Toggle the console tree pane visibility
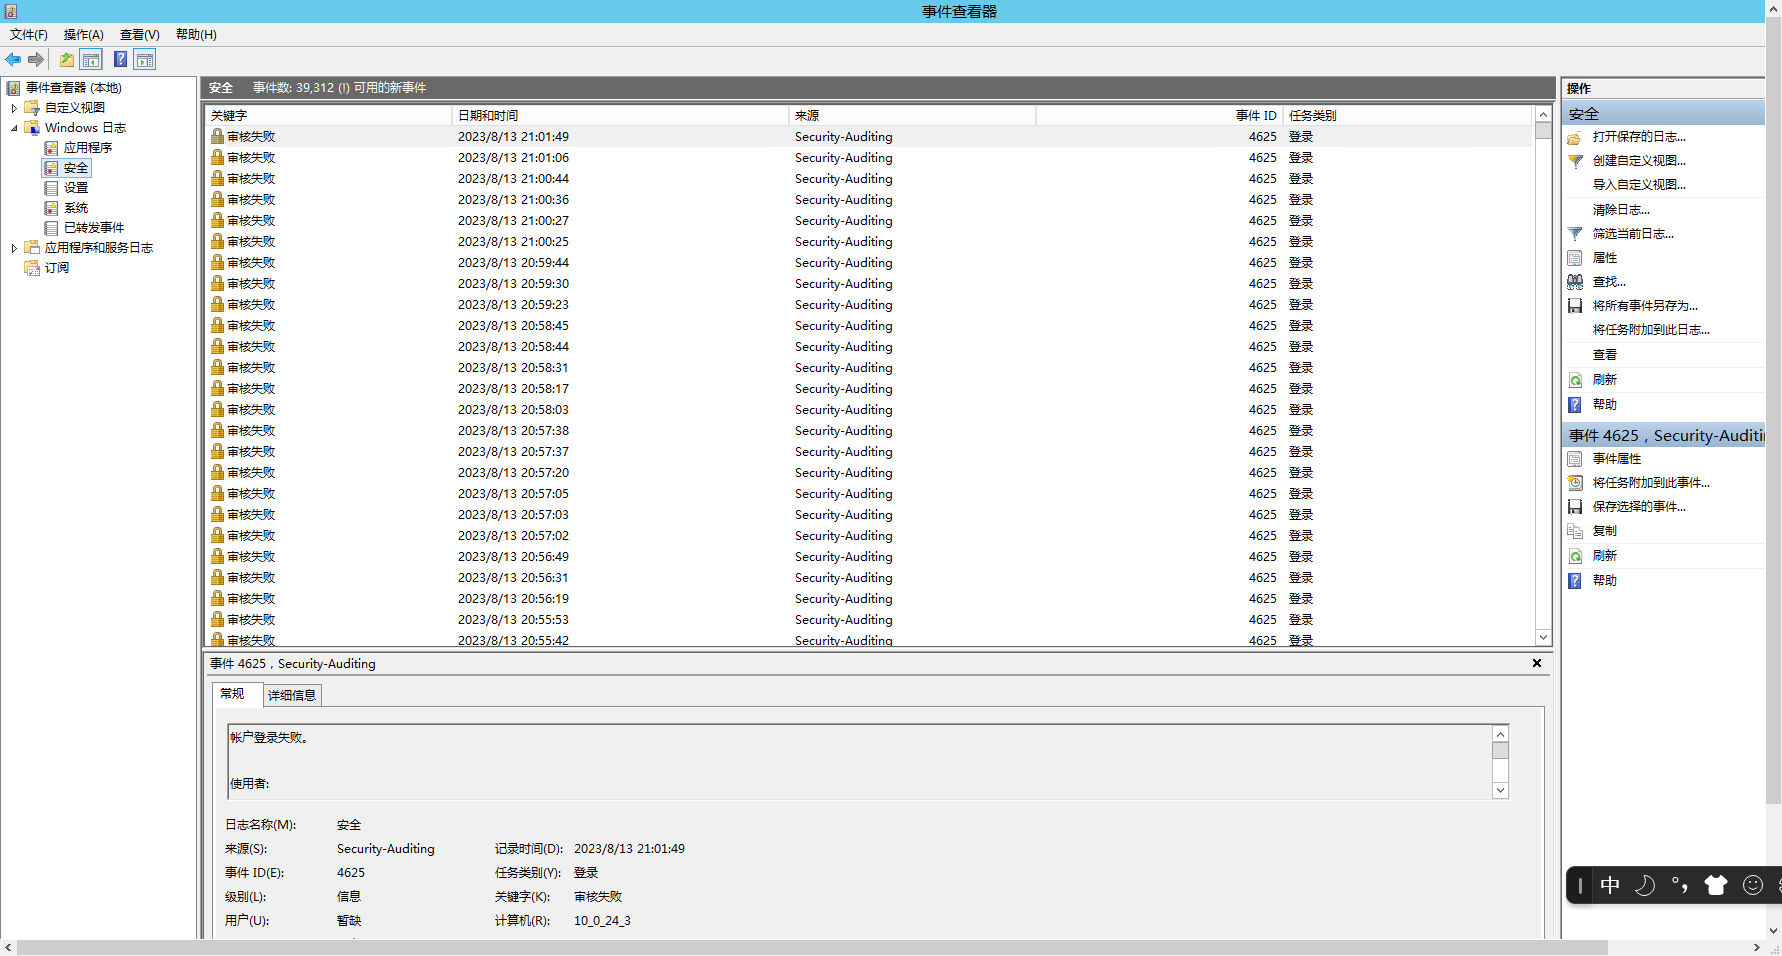Image resolution: width=1782 pixels, height=956 pixels. pyautogui.click(x=91, y=59)
